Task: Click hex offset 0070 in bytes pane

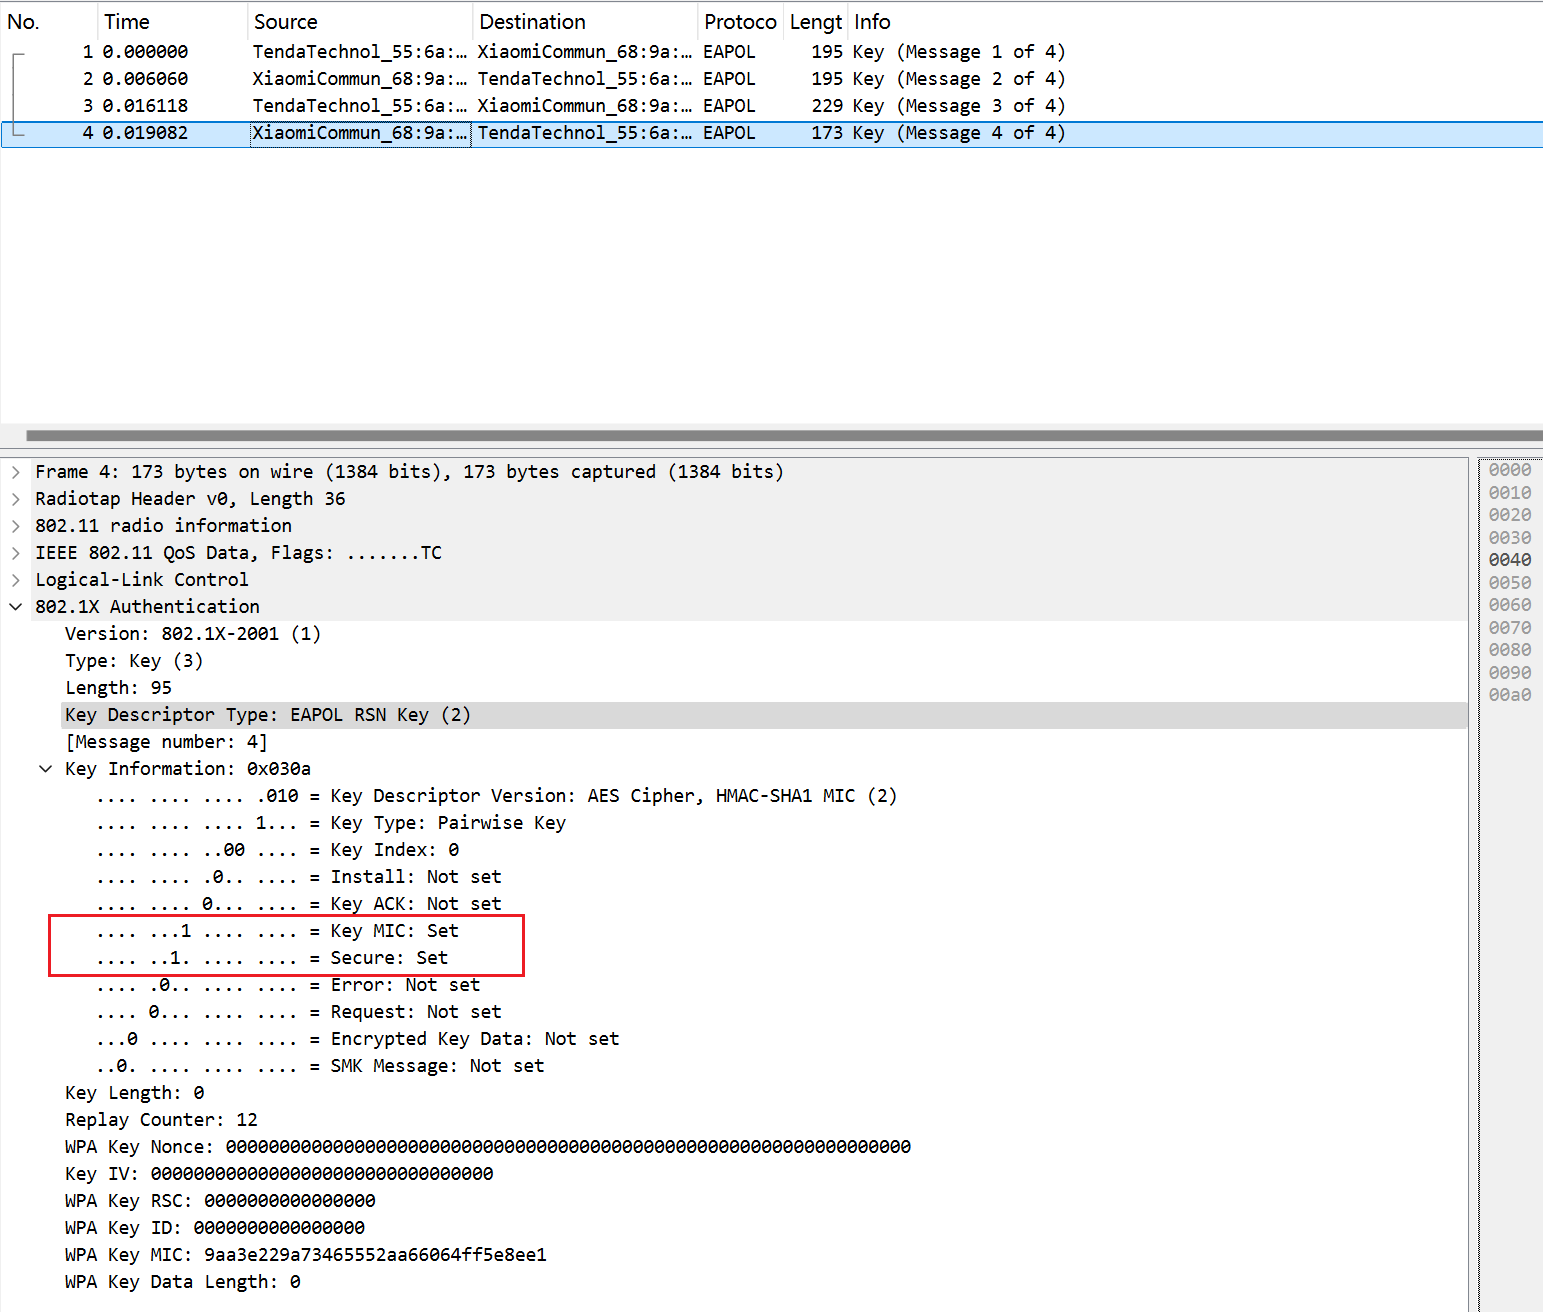Action: (1509, 628)
